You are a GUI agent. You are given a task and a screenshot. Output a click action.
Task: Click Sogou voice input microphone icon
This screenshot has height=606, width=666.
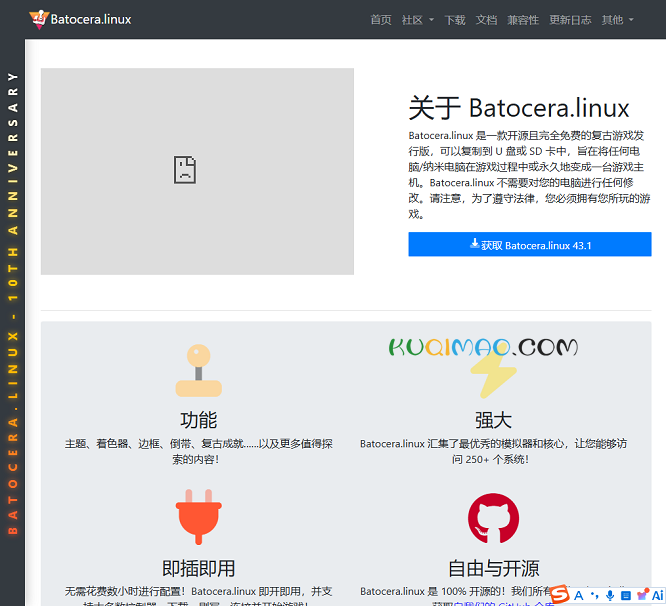610,595
